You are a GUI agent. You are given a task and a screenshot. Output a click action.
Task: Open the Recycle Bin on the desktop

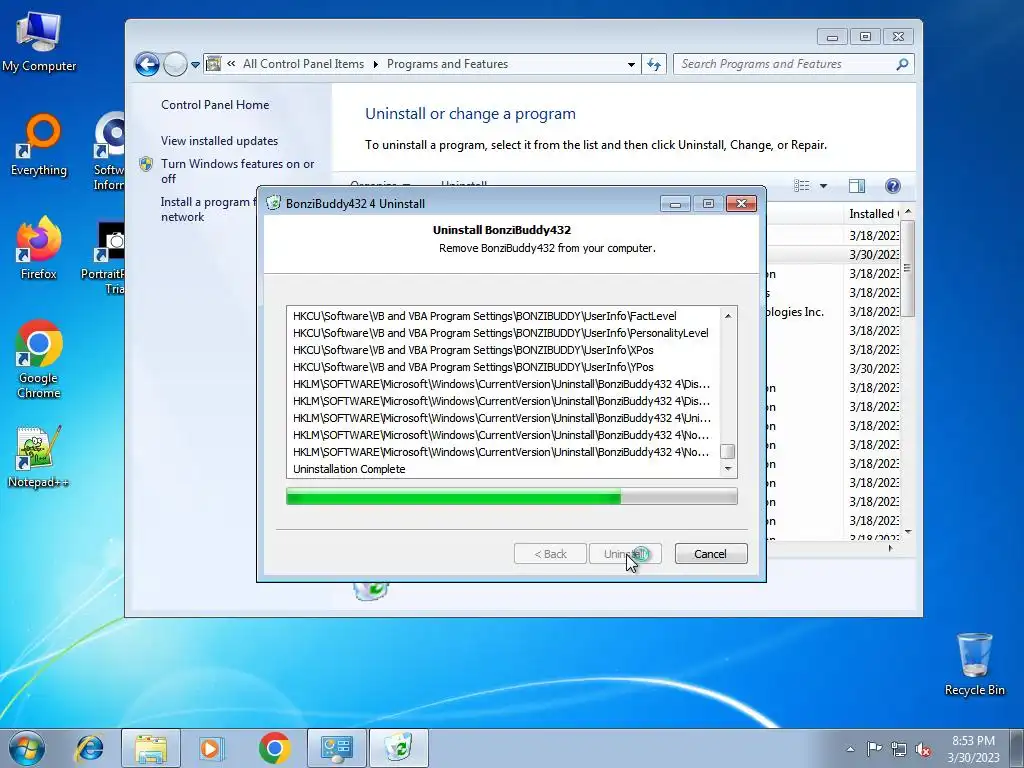click(x=974, y=664)
